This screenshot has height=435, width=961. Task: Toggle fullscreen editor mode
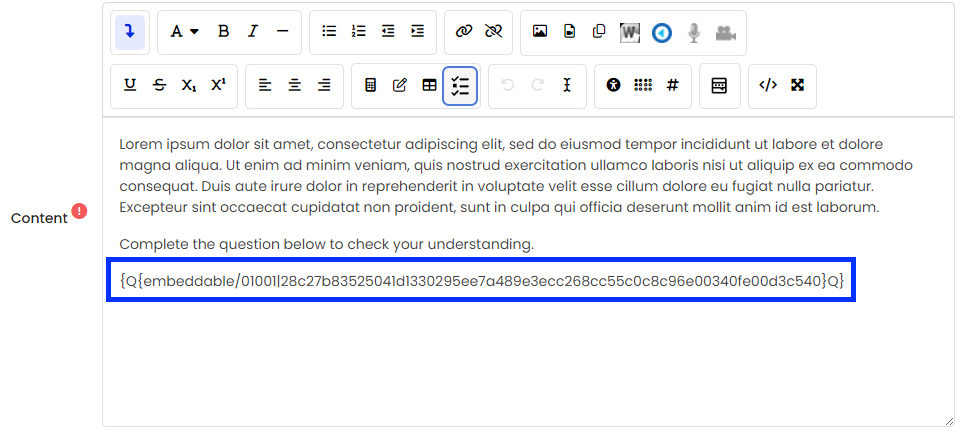pos(797,85)
